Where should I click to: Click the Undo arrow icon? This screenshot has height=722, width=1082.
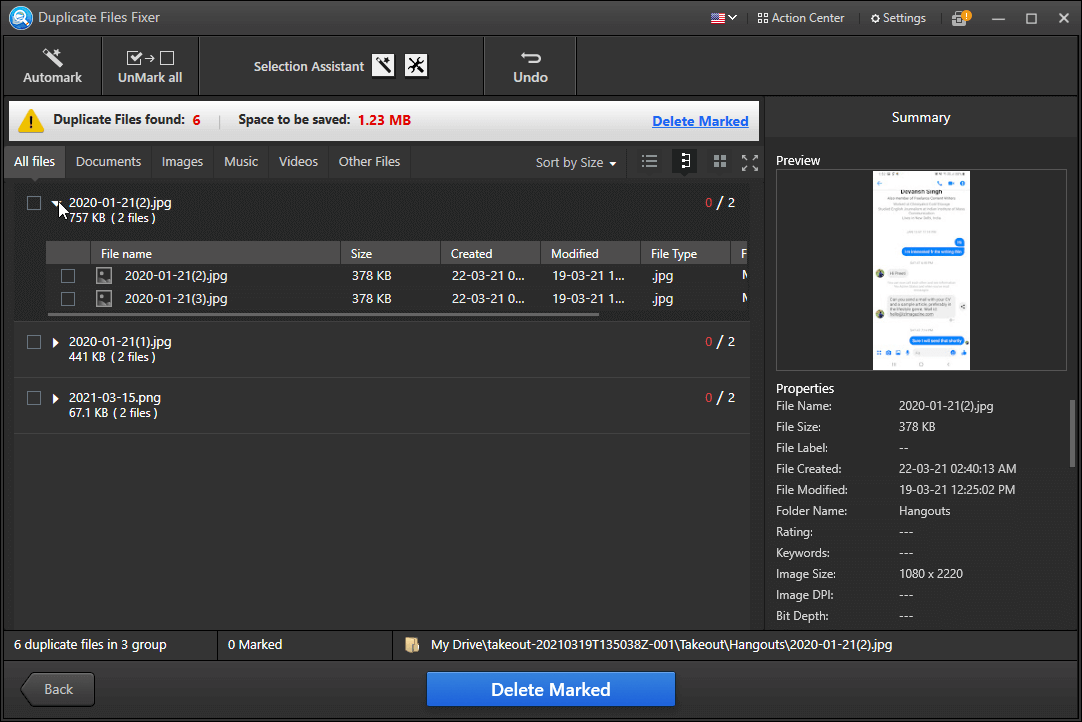pyautogui.click(x=530, y=58)
